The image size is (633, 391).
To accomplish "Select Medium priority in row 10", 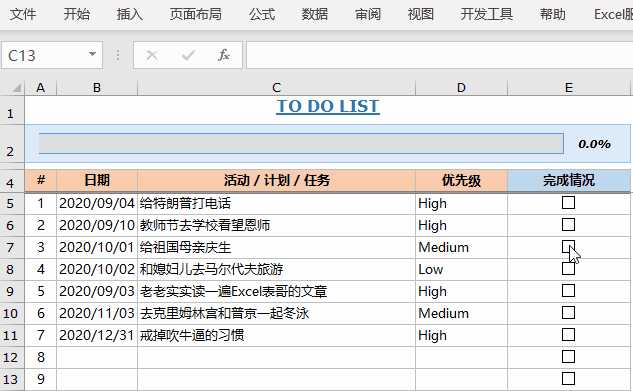I will coord(461,313).
